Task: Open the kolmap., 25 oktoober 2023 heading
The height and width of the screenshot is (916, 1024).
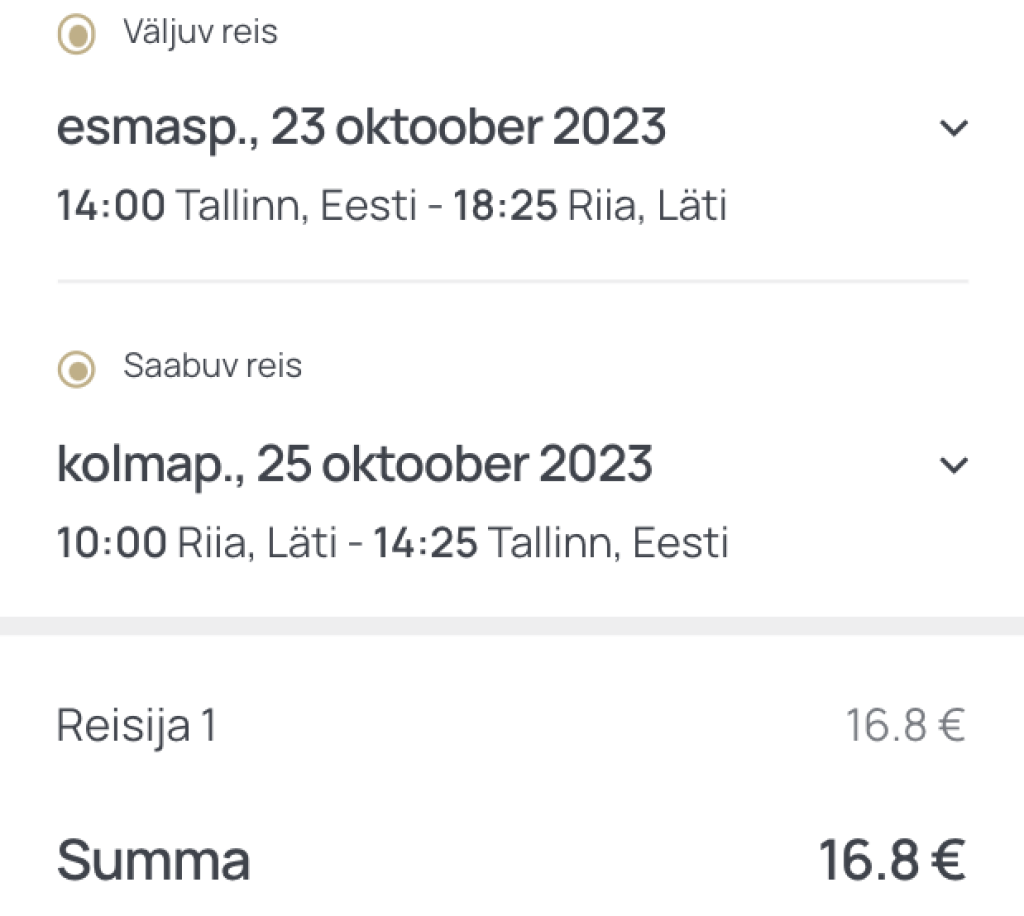Action: pyautogui.click(x=355, y=465)
